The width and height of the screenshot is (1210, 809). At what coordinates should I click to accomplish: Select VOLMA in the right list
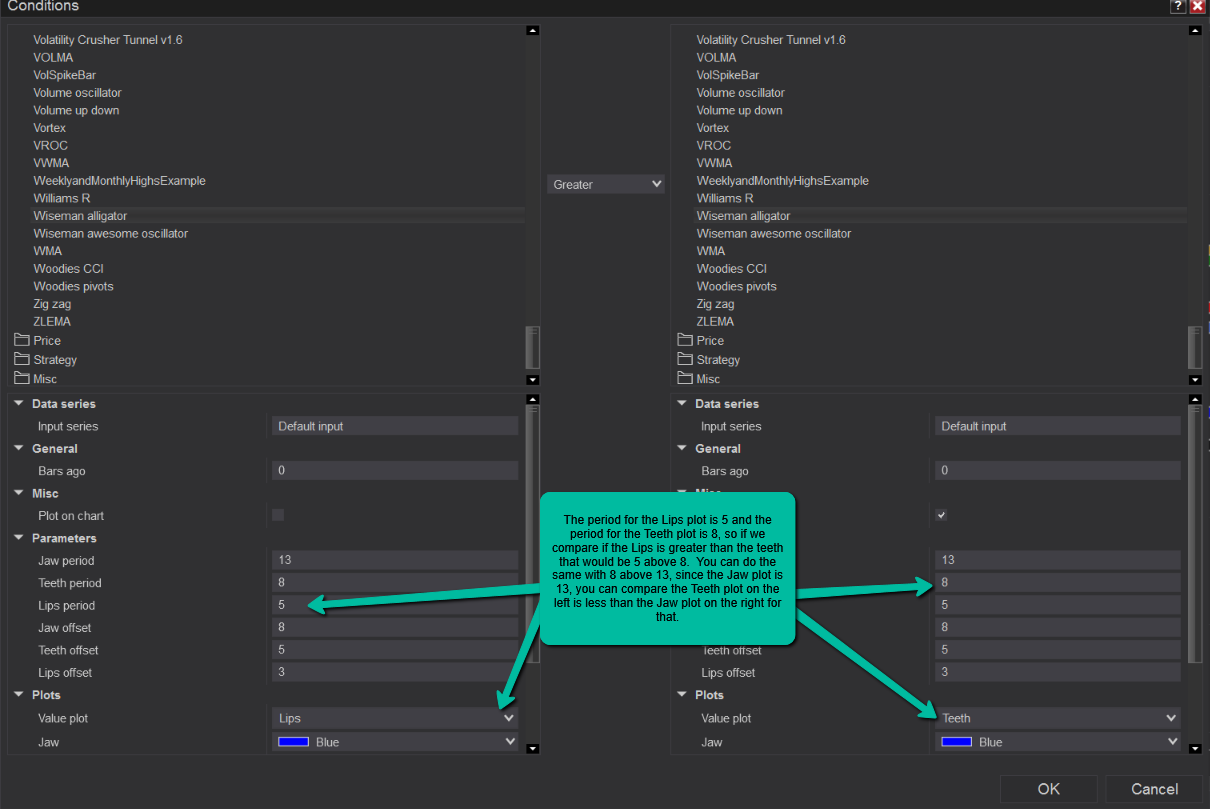[x=716, y=57]
